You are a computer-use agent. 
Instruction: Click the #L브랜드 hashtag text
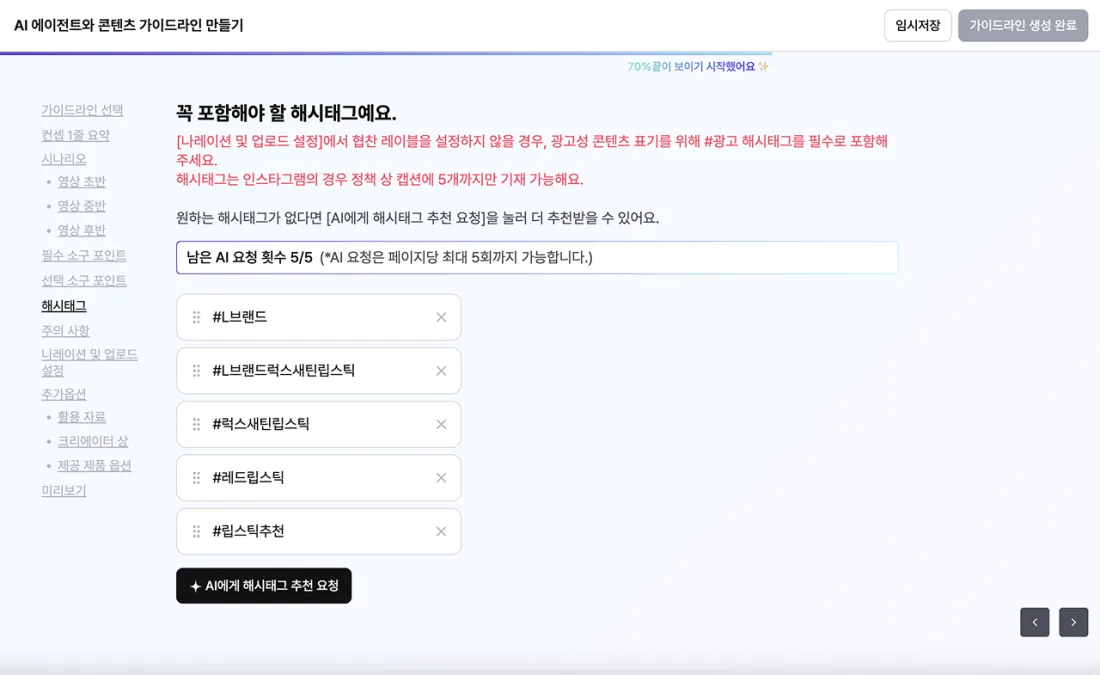(x=240, y=317)
